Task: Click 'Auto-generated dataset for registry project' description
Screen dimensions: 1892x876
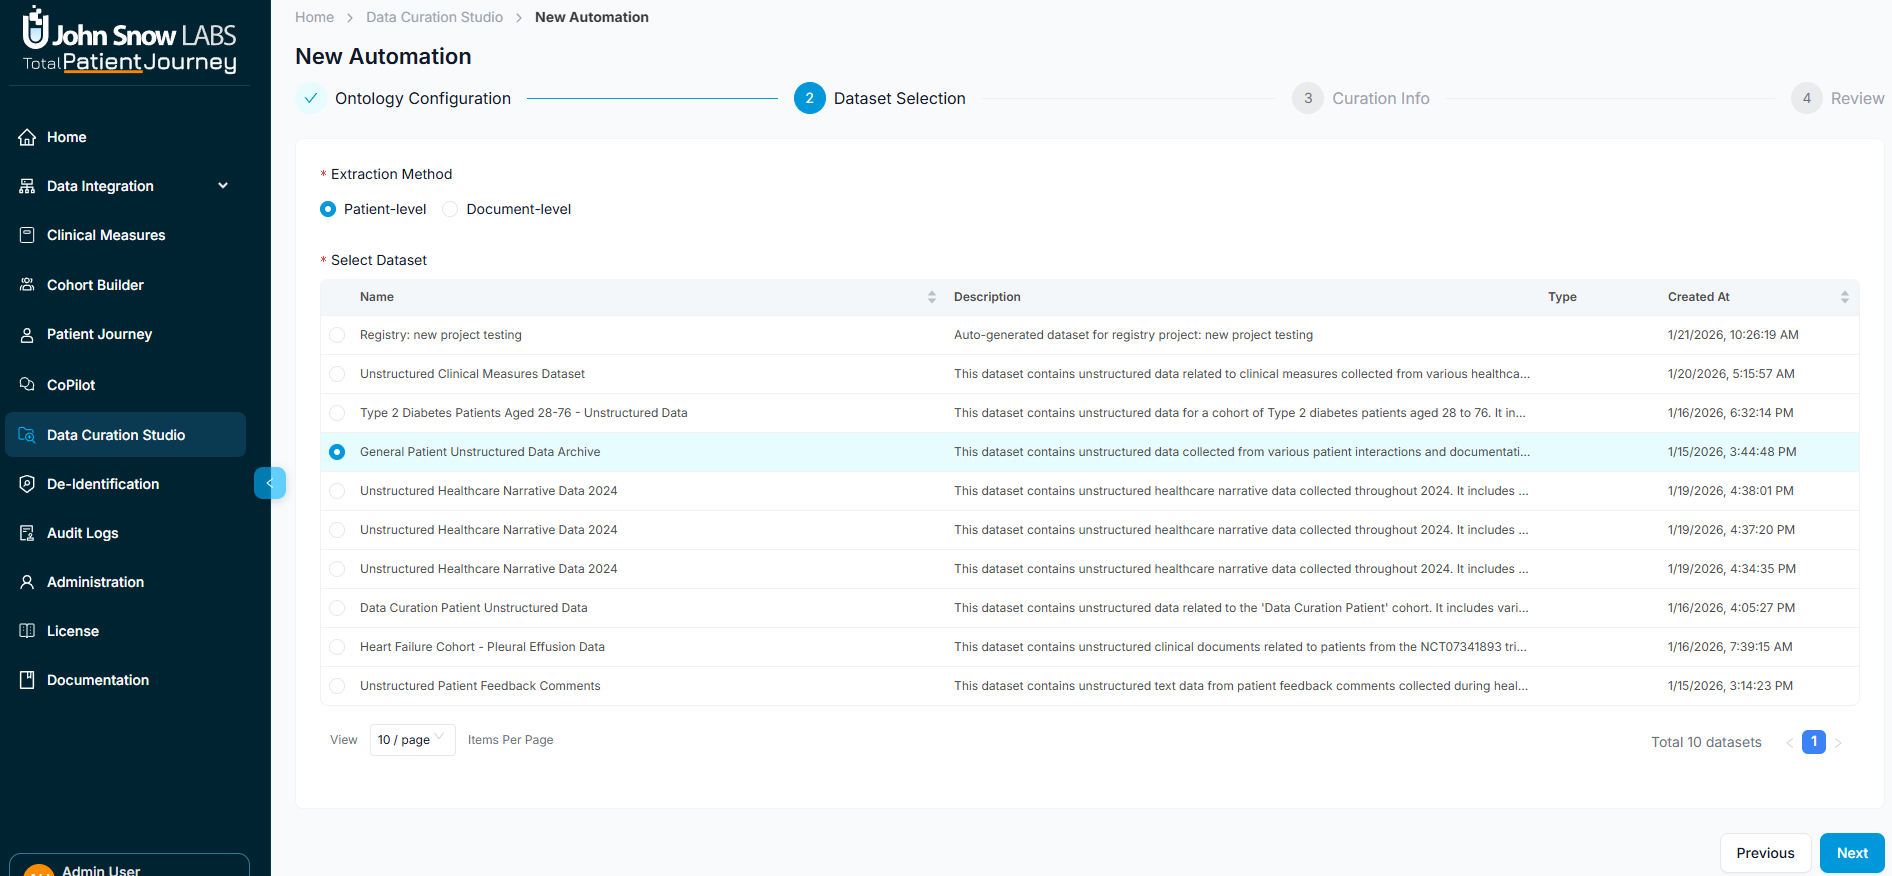Action: [1133, 335]
